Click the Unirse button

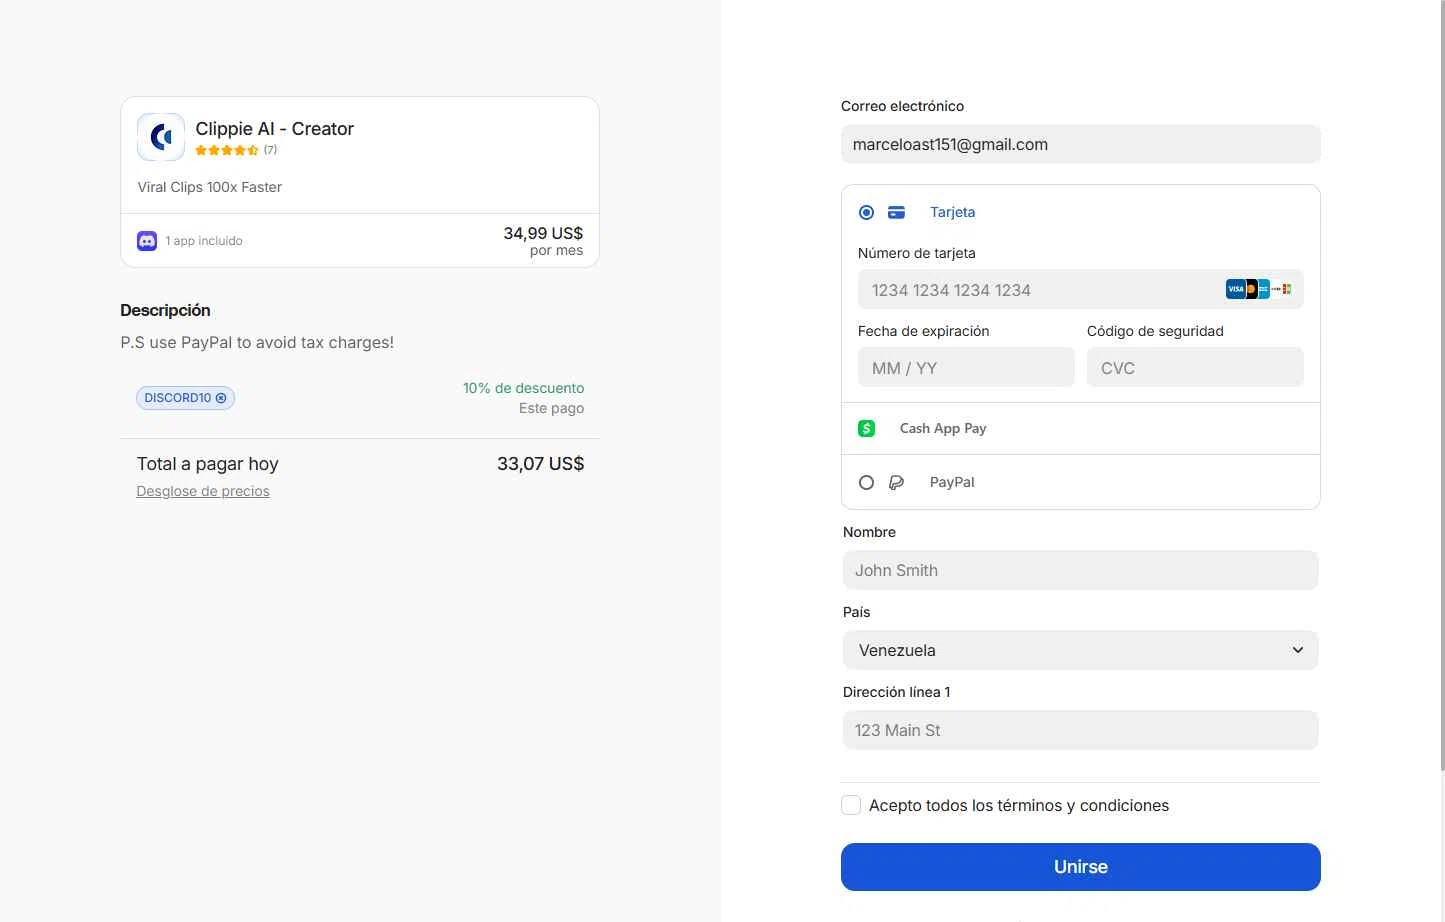tap(1081, 867)
